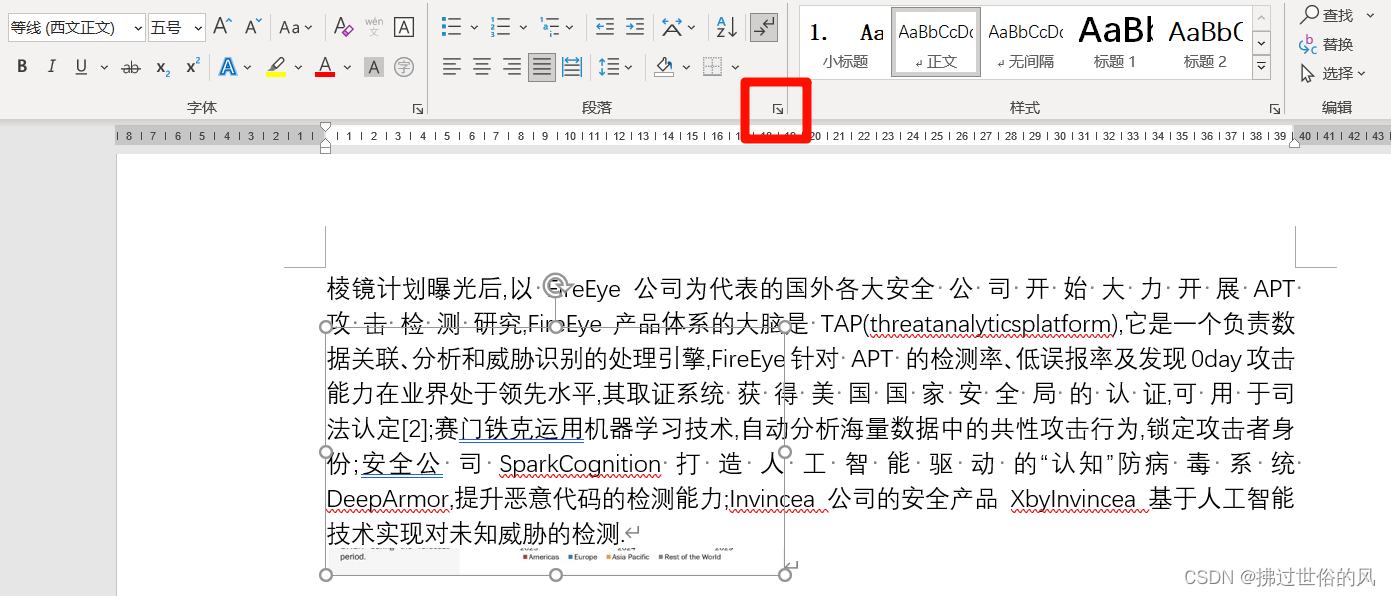Increase paragraph indent
Viewport: 1391px width, 596px height.
635,27
